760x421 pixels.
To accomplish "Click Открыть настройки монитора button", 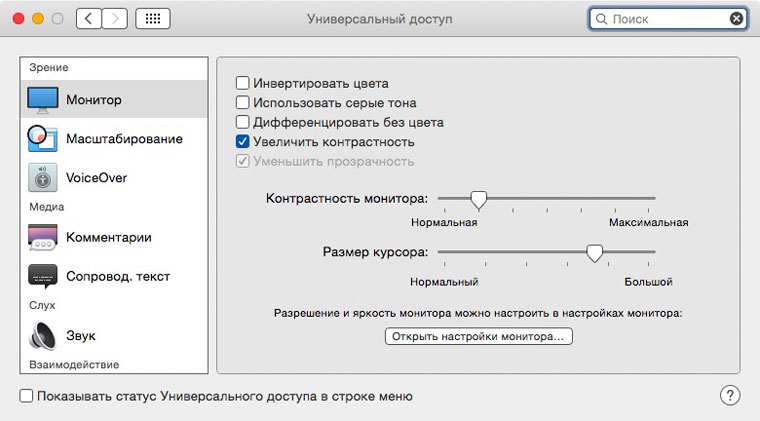I will [x=478, y=337].
